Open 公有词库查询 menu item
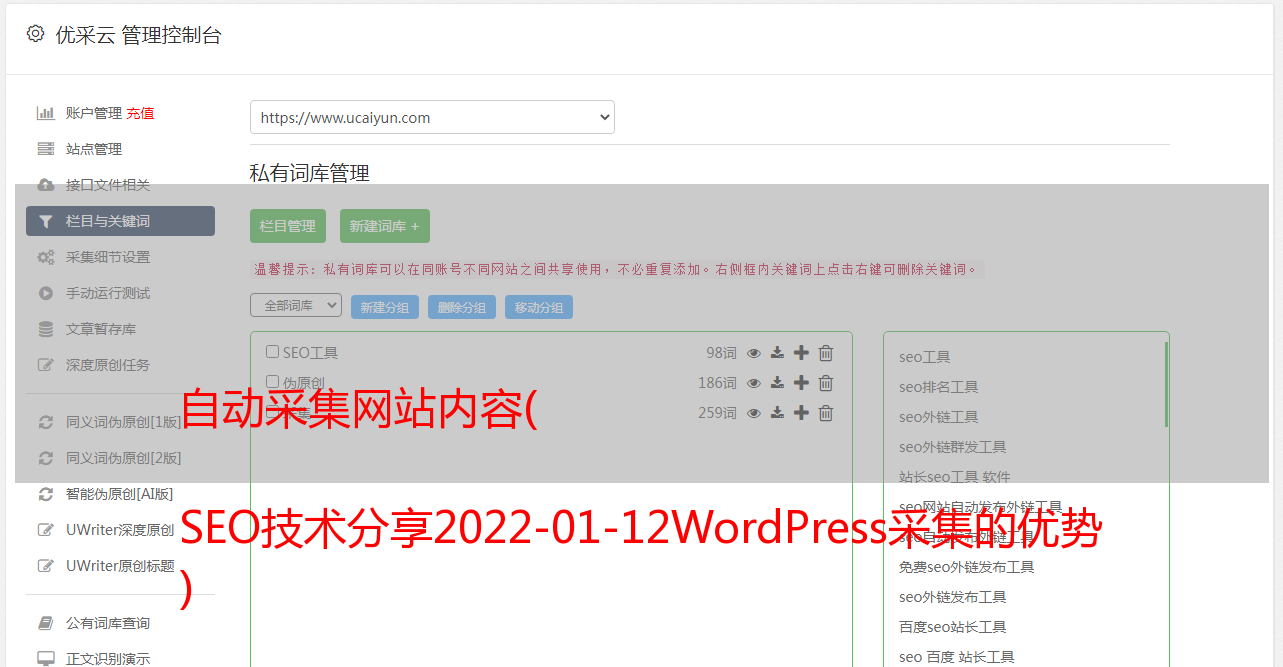Viewport: 1283px width, 667px height. tap(108, 623)
